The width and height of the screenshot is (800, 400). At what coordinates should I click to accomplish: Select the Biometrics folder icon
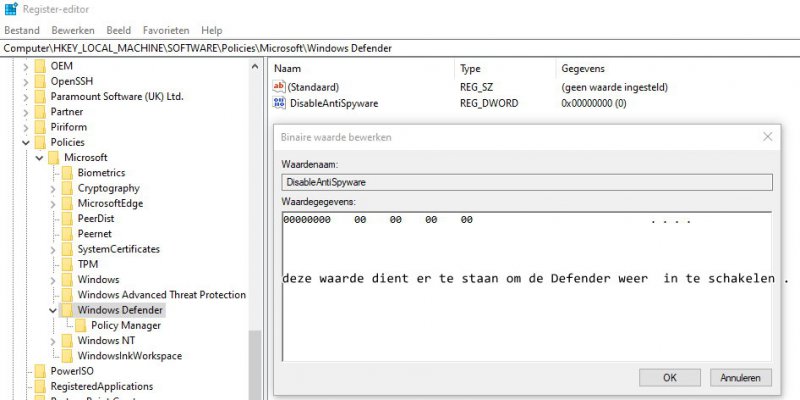pos(67,173)
